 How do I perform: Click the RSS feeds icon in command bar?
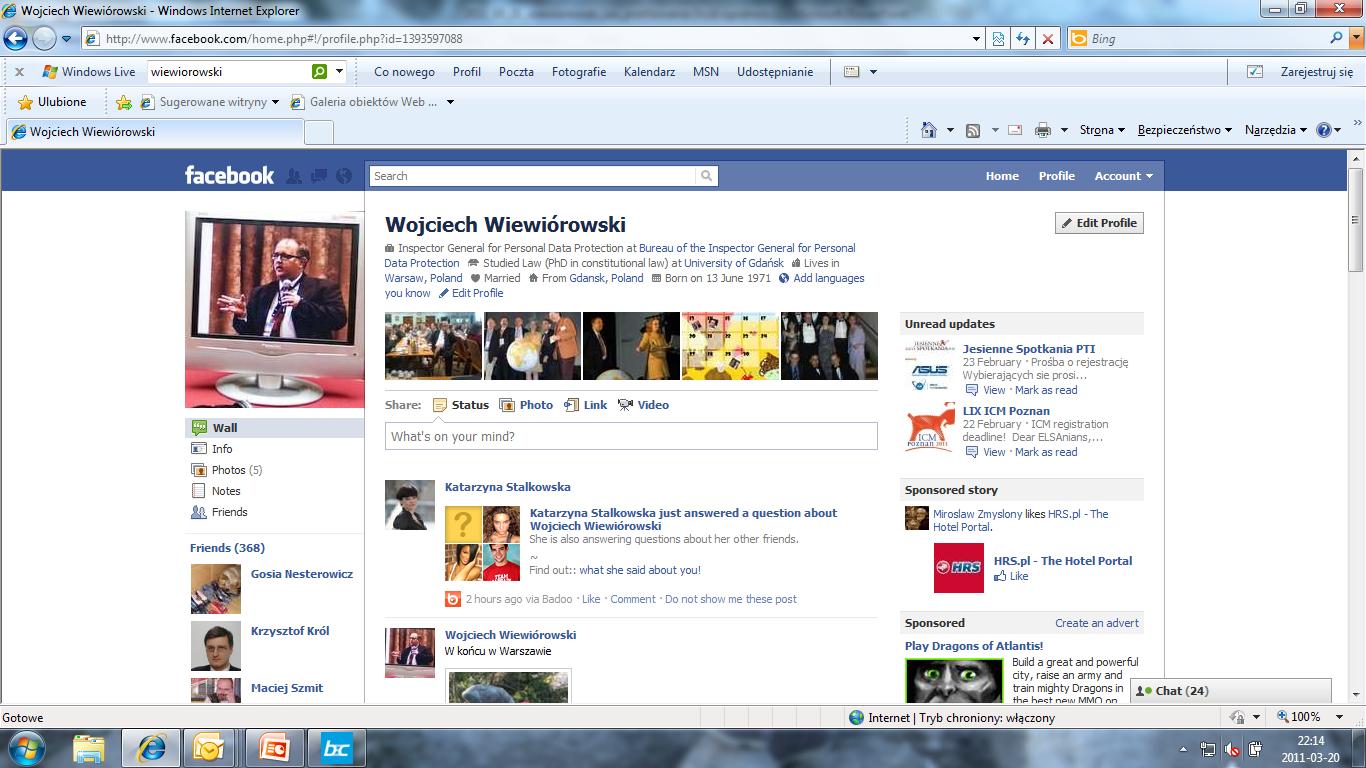(x=972, y=130)
